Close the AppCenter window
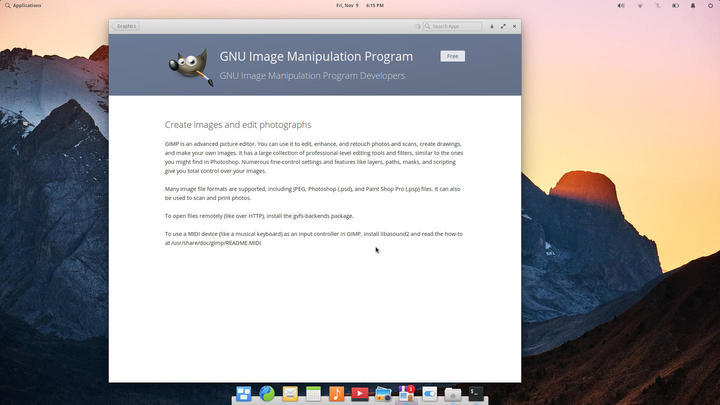 514,26
